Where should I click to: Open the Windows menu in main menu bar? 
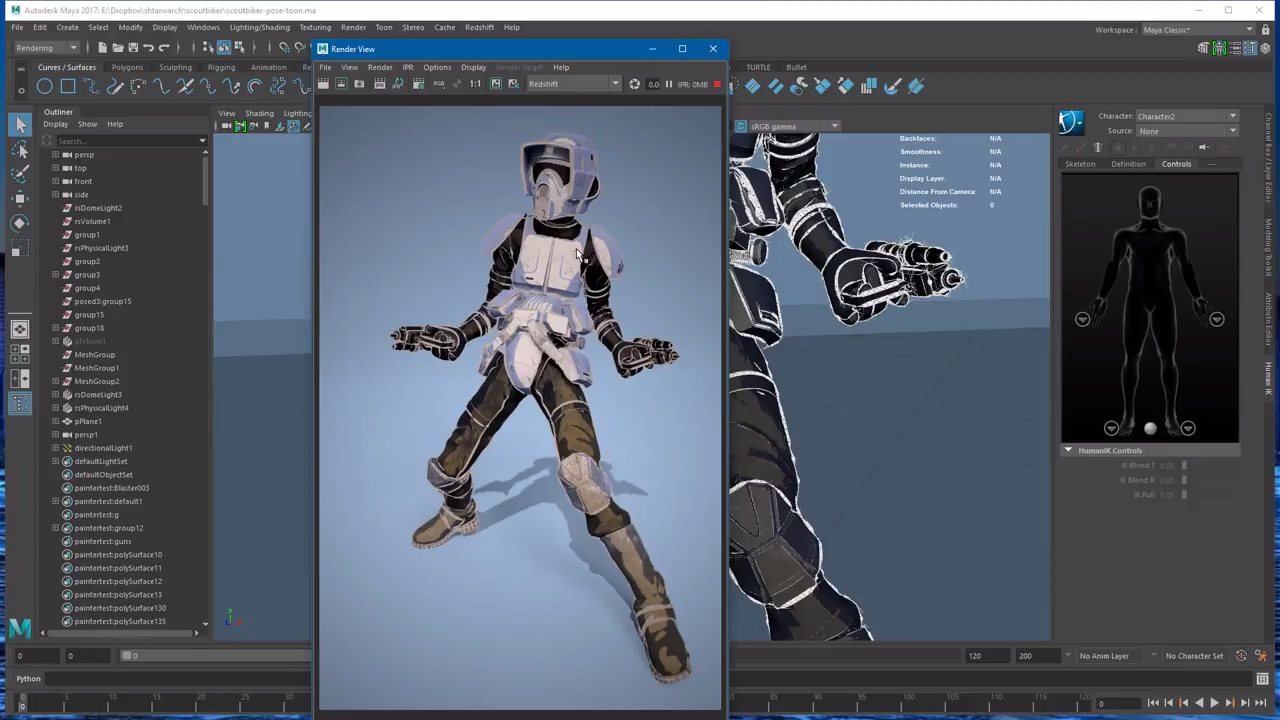pos(203,27)
